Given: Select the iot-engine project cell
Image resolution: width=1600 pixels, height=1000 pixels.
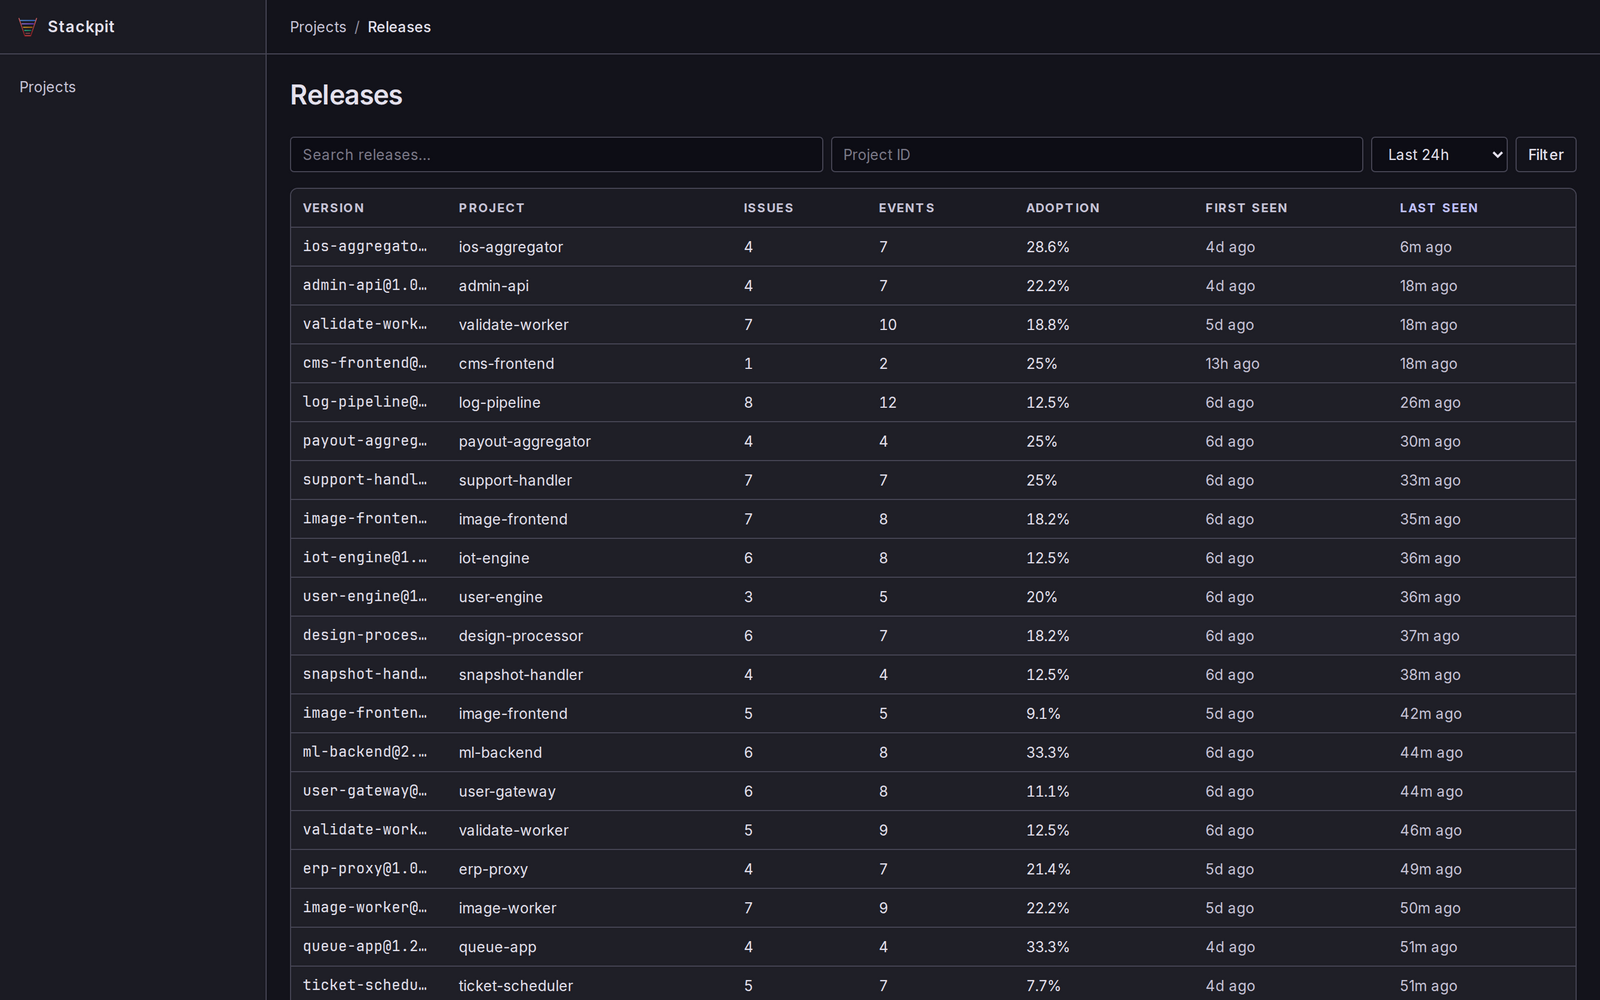Looking at the screenshot, I should (x=494, y=559).
